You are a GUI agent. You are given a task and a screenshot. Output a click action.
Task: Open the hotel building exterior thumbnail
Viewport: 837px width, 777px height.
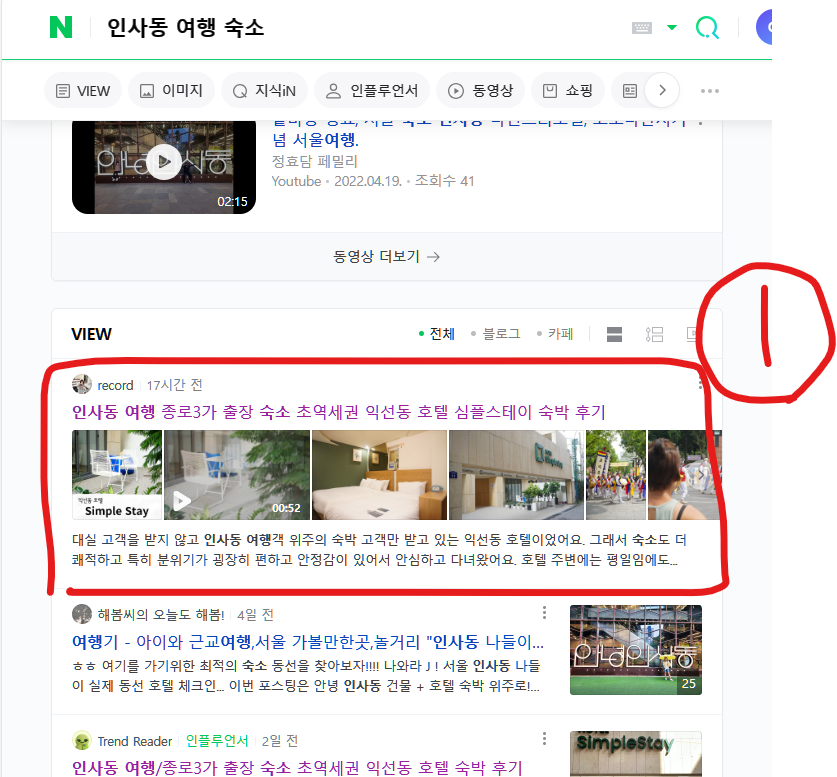coord(516,475)
